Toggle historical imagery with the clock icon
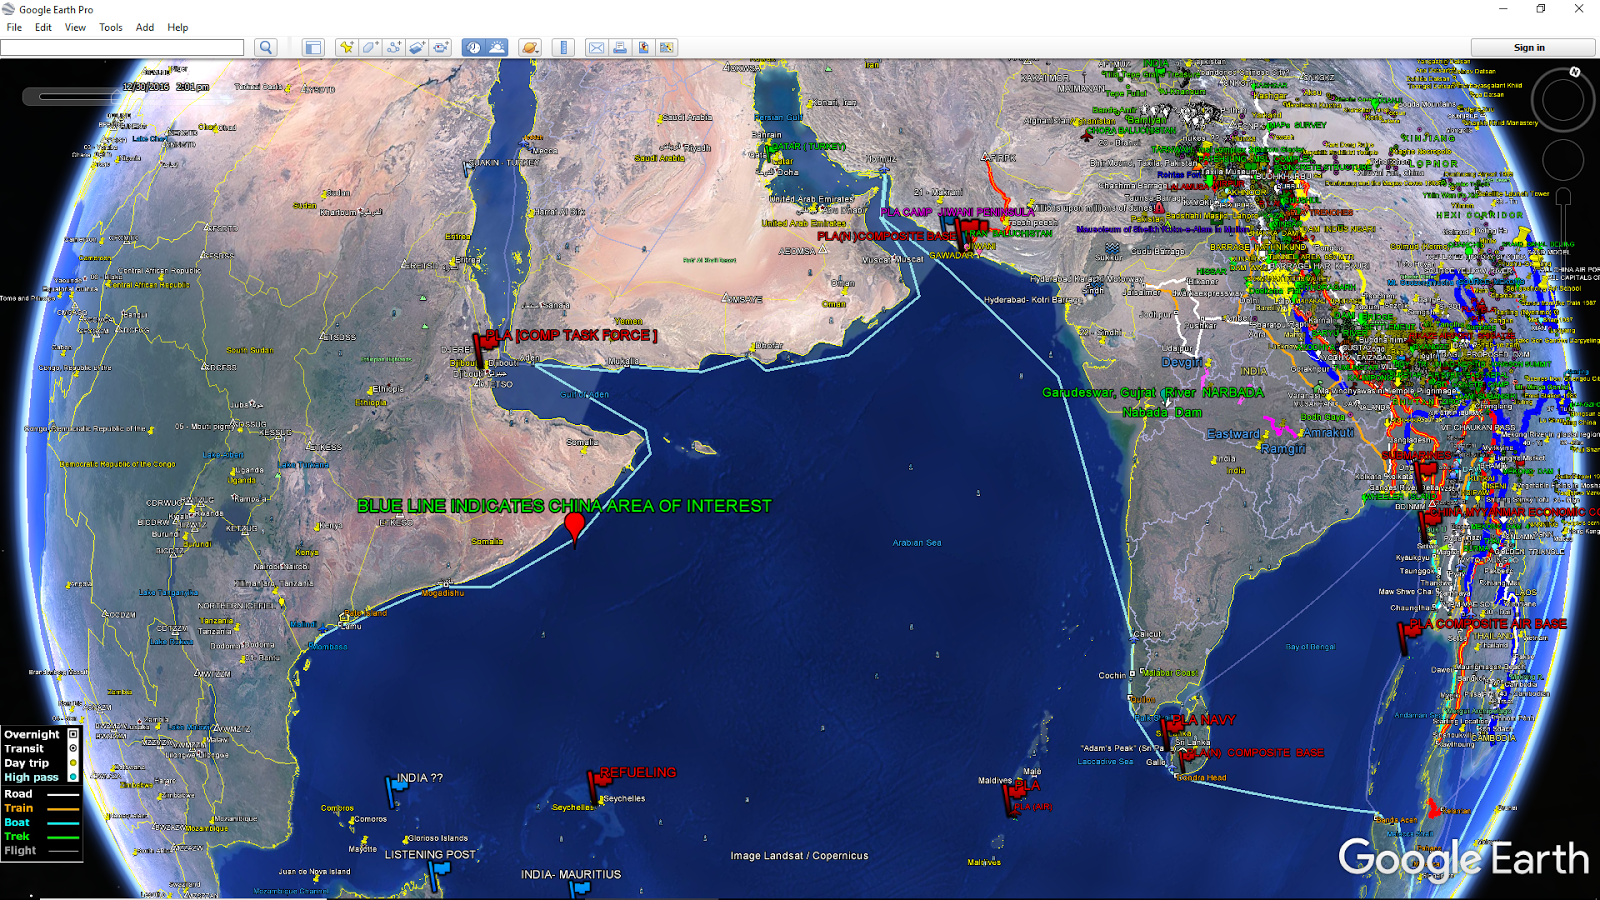 (x=473, y=47)
